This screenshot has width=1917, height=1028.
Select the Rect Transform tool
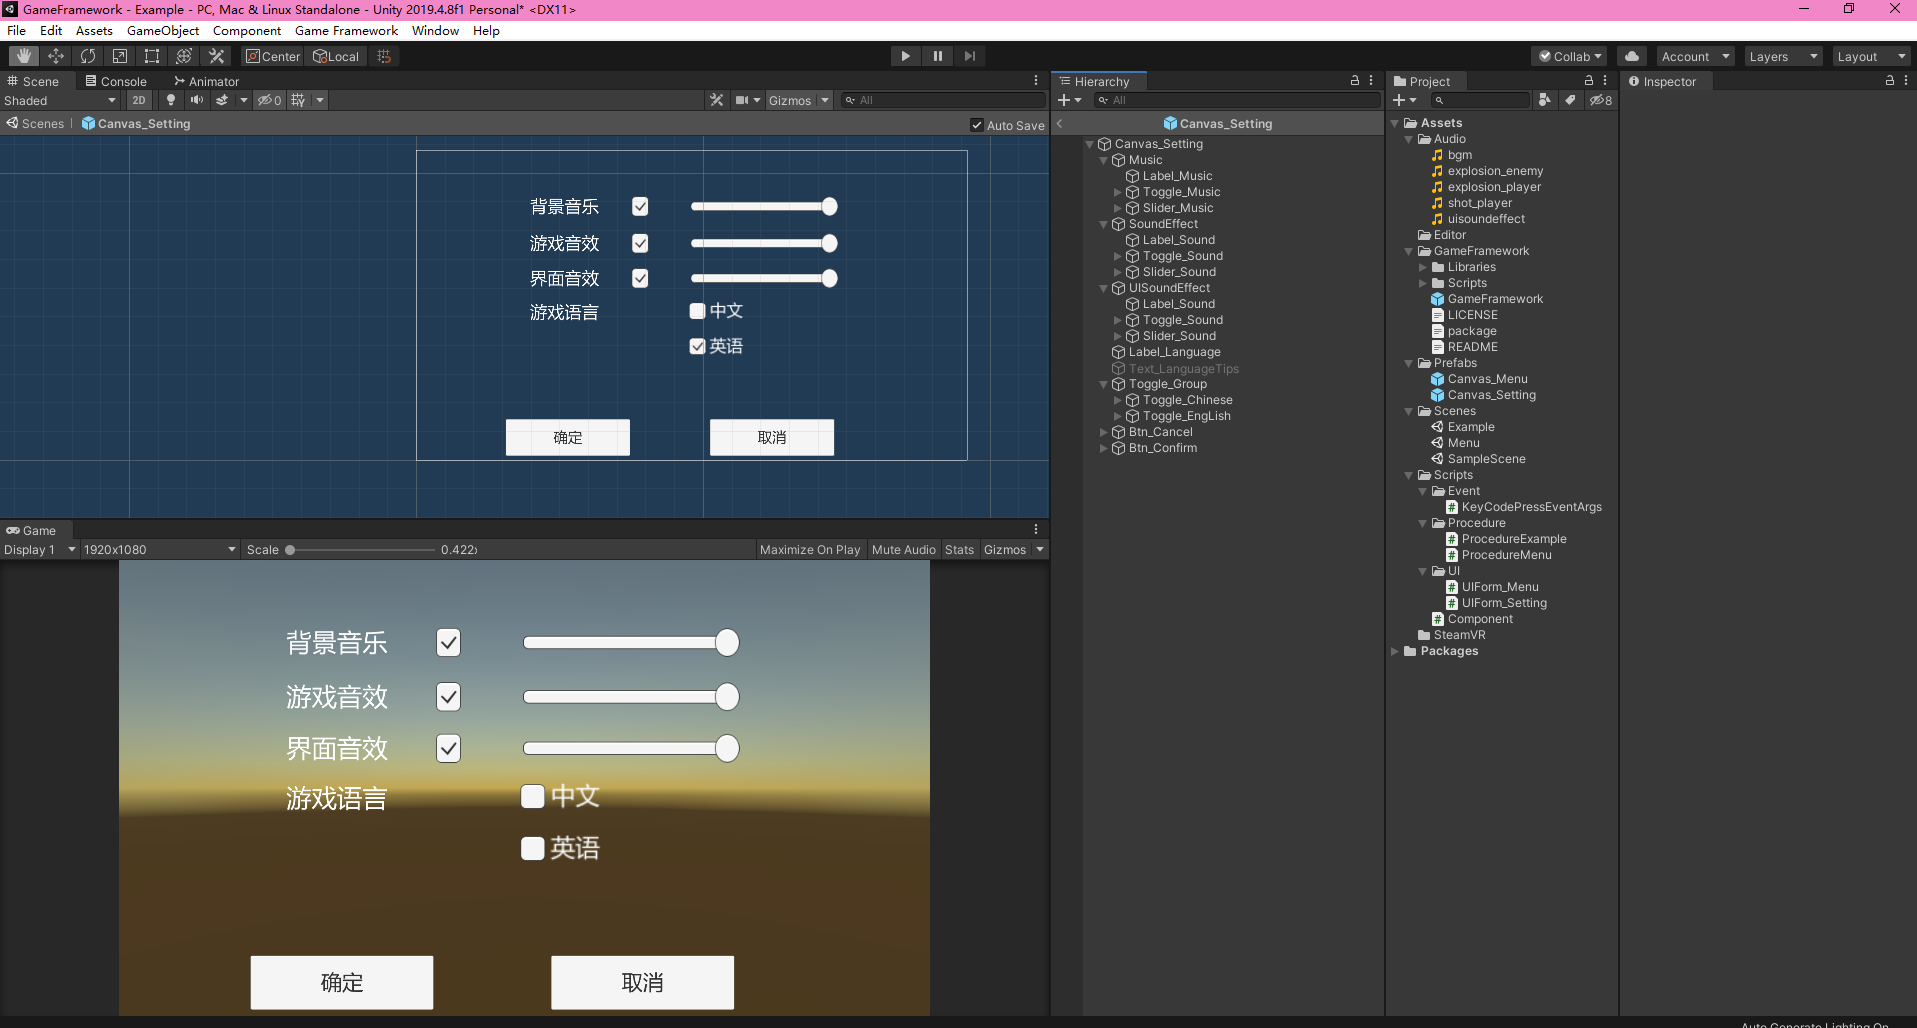click(x=151, y=55)
